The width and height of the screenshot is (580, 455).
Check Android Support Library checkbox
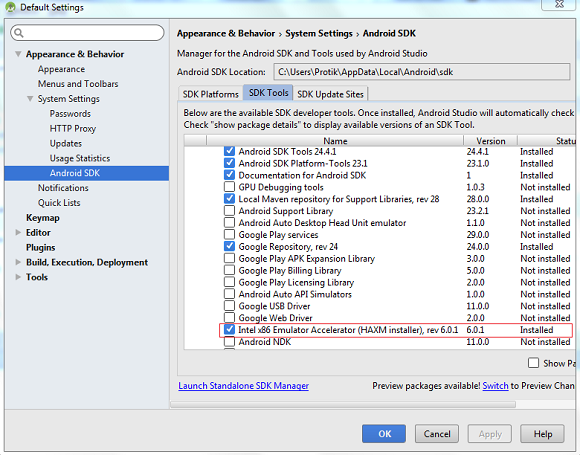coord(229,210)
